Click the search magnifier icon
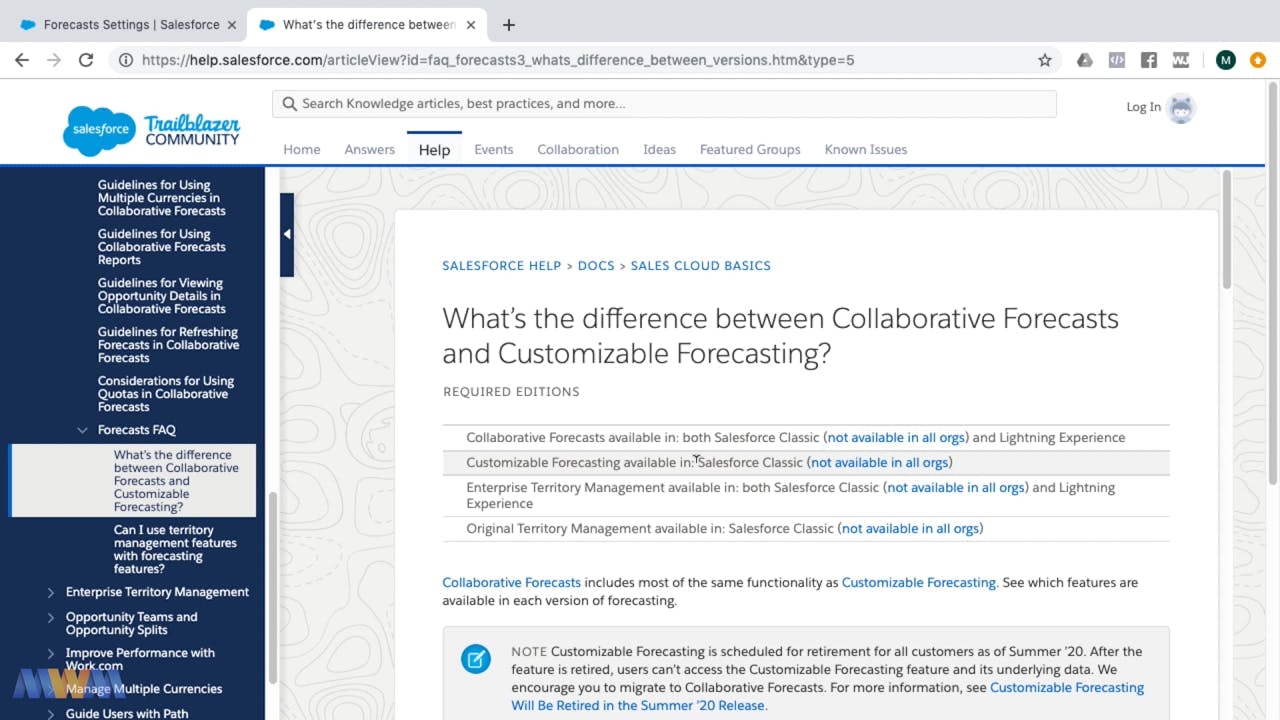The height and width of the screenshot is (720, 1280). pyautogui.click(x=289, y=104)
